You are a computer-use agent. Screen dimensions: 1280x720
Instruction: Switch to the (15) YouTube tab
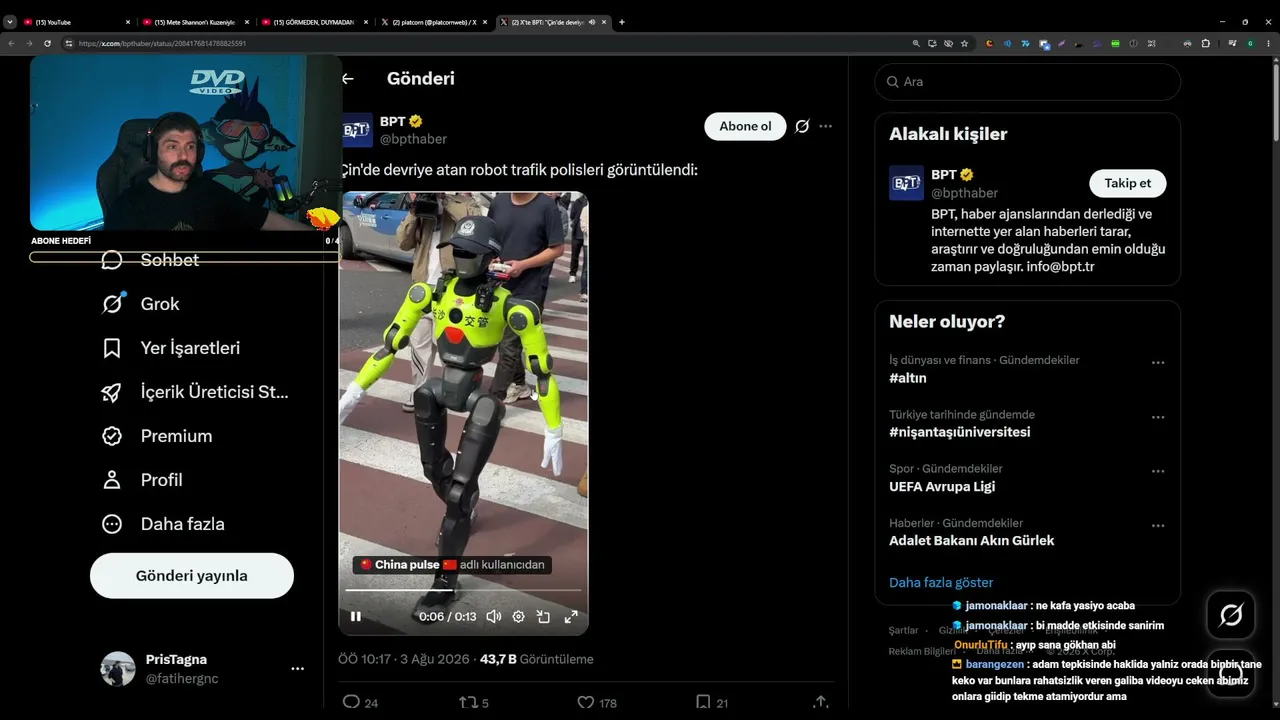76,22
